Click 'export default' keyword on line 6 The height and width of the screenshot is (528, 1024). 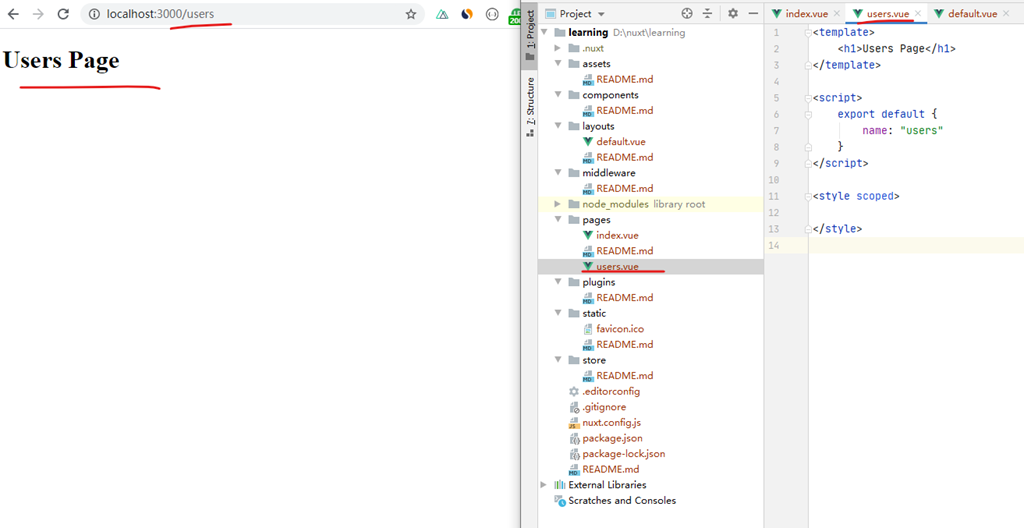pos(881,114)
